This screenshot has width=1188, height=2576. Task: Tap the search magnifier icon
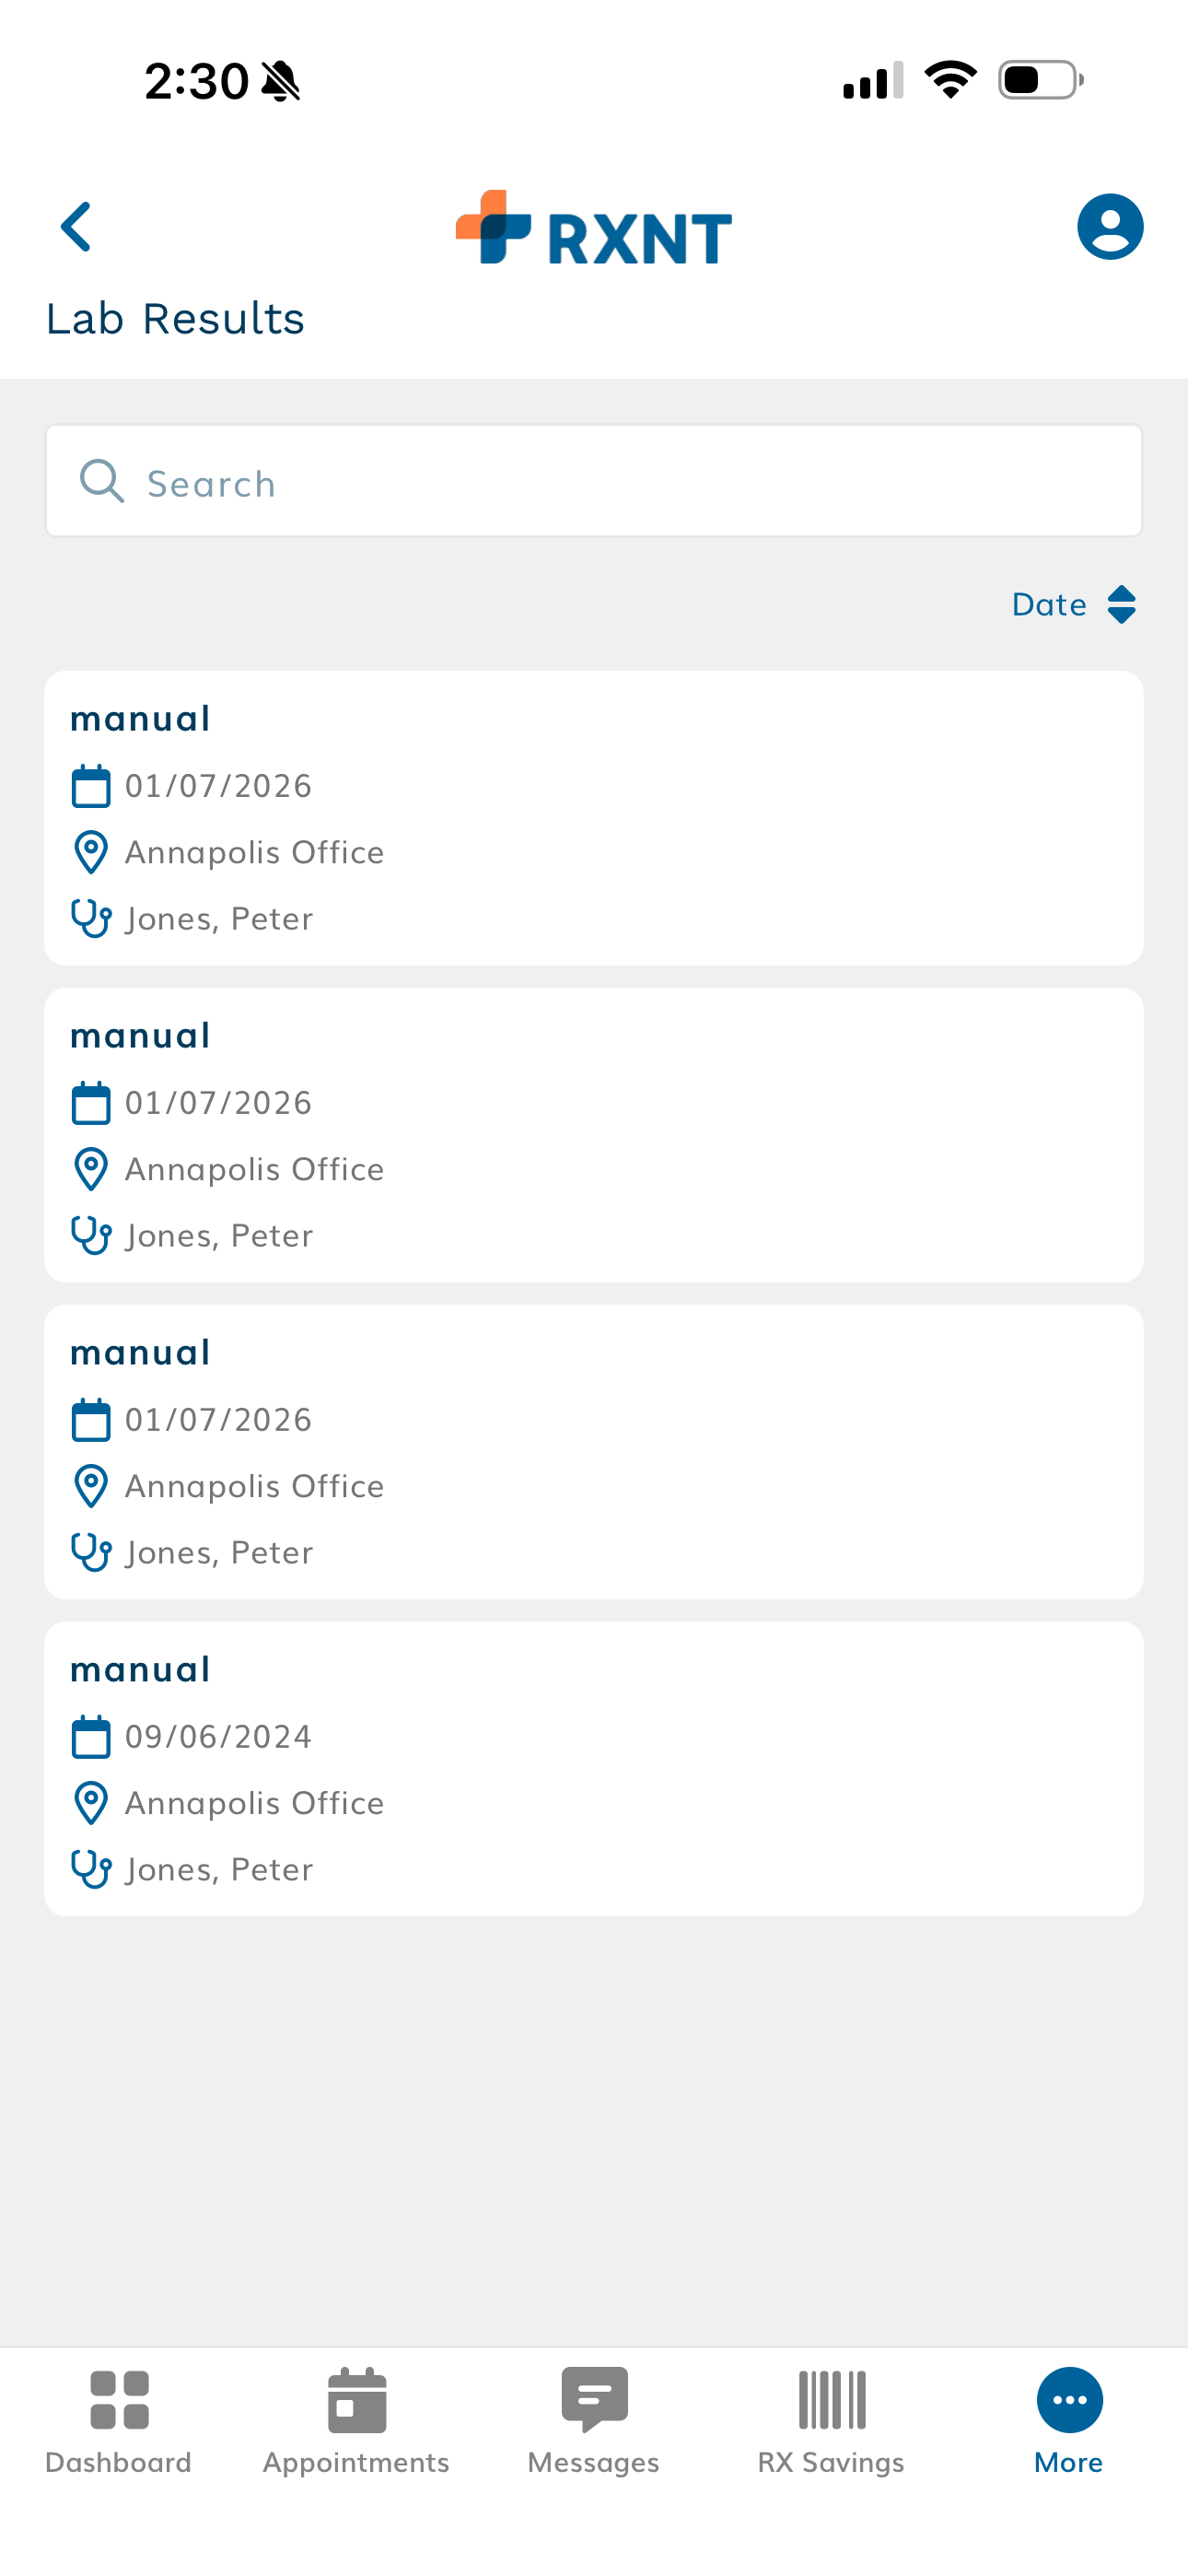click(101, 481)
